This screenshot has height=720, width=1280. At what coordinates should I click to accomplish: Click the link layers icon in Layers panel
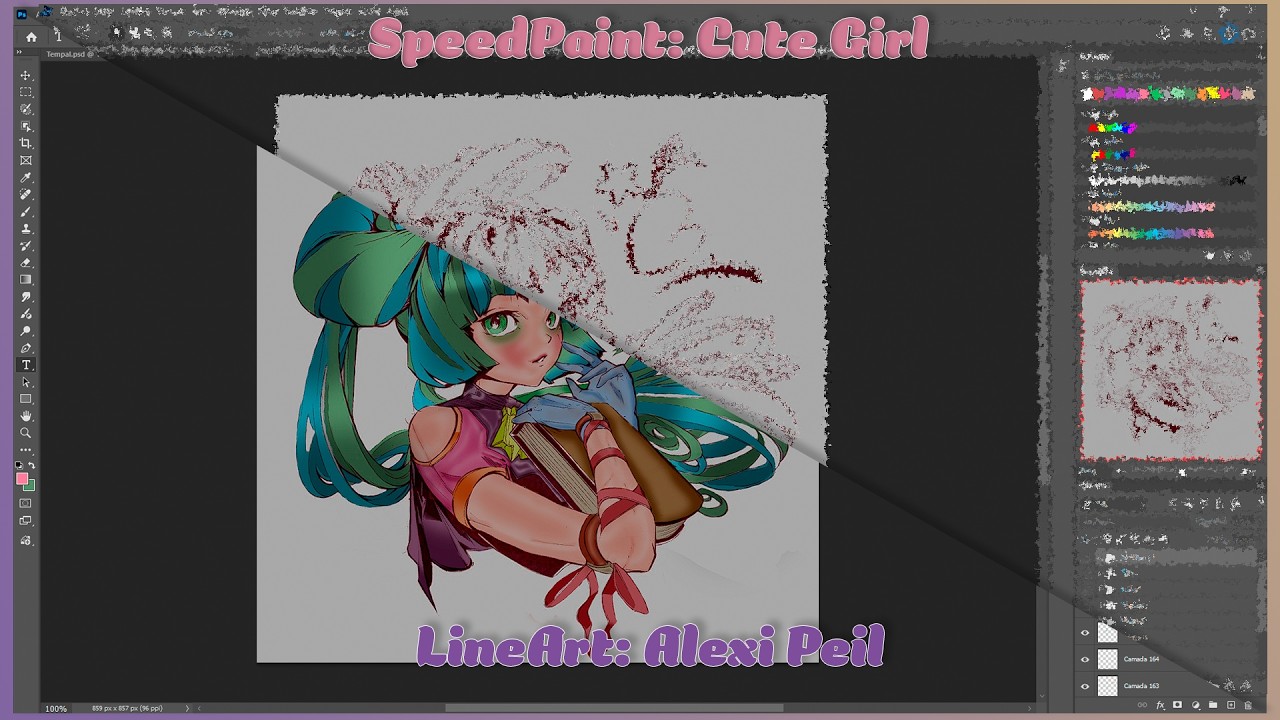coord(1144,705)
